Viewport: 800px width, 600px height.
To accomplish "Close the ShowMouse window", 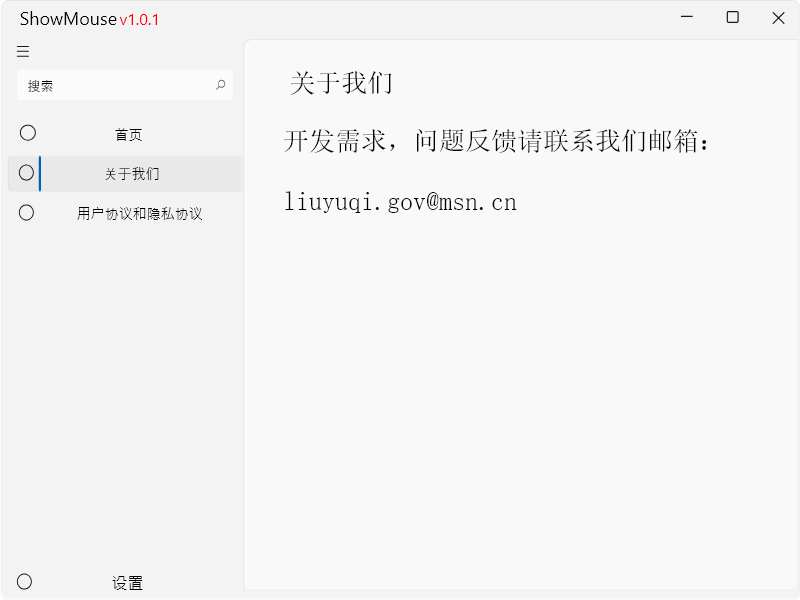I will [778, 18].
